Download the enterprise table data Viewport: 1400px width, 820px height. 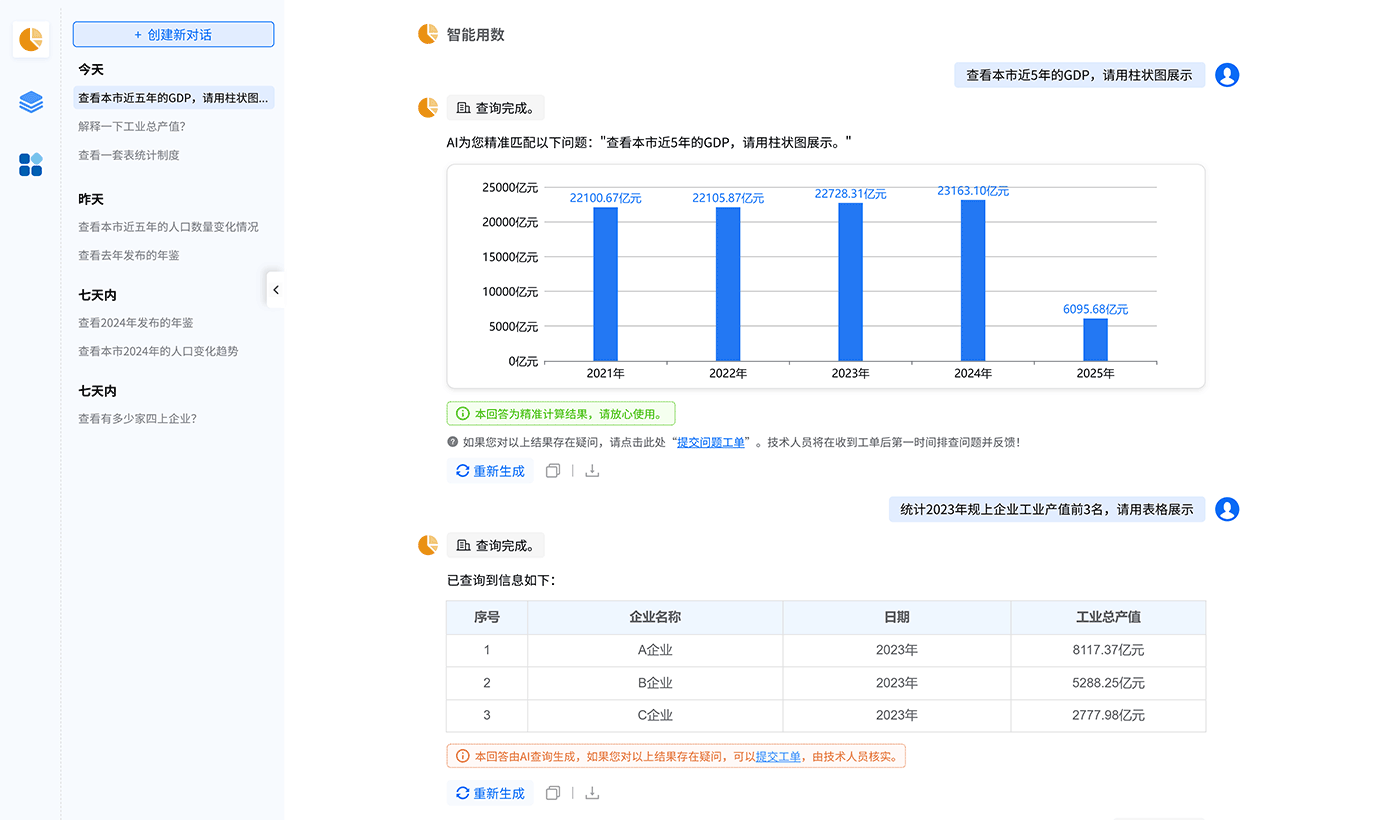click(591, 792)
